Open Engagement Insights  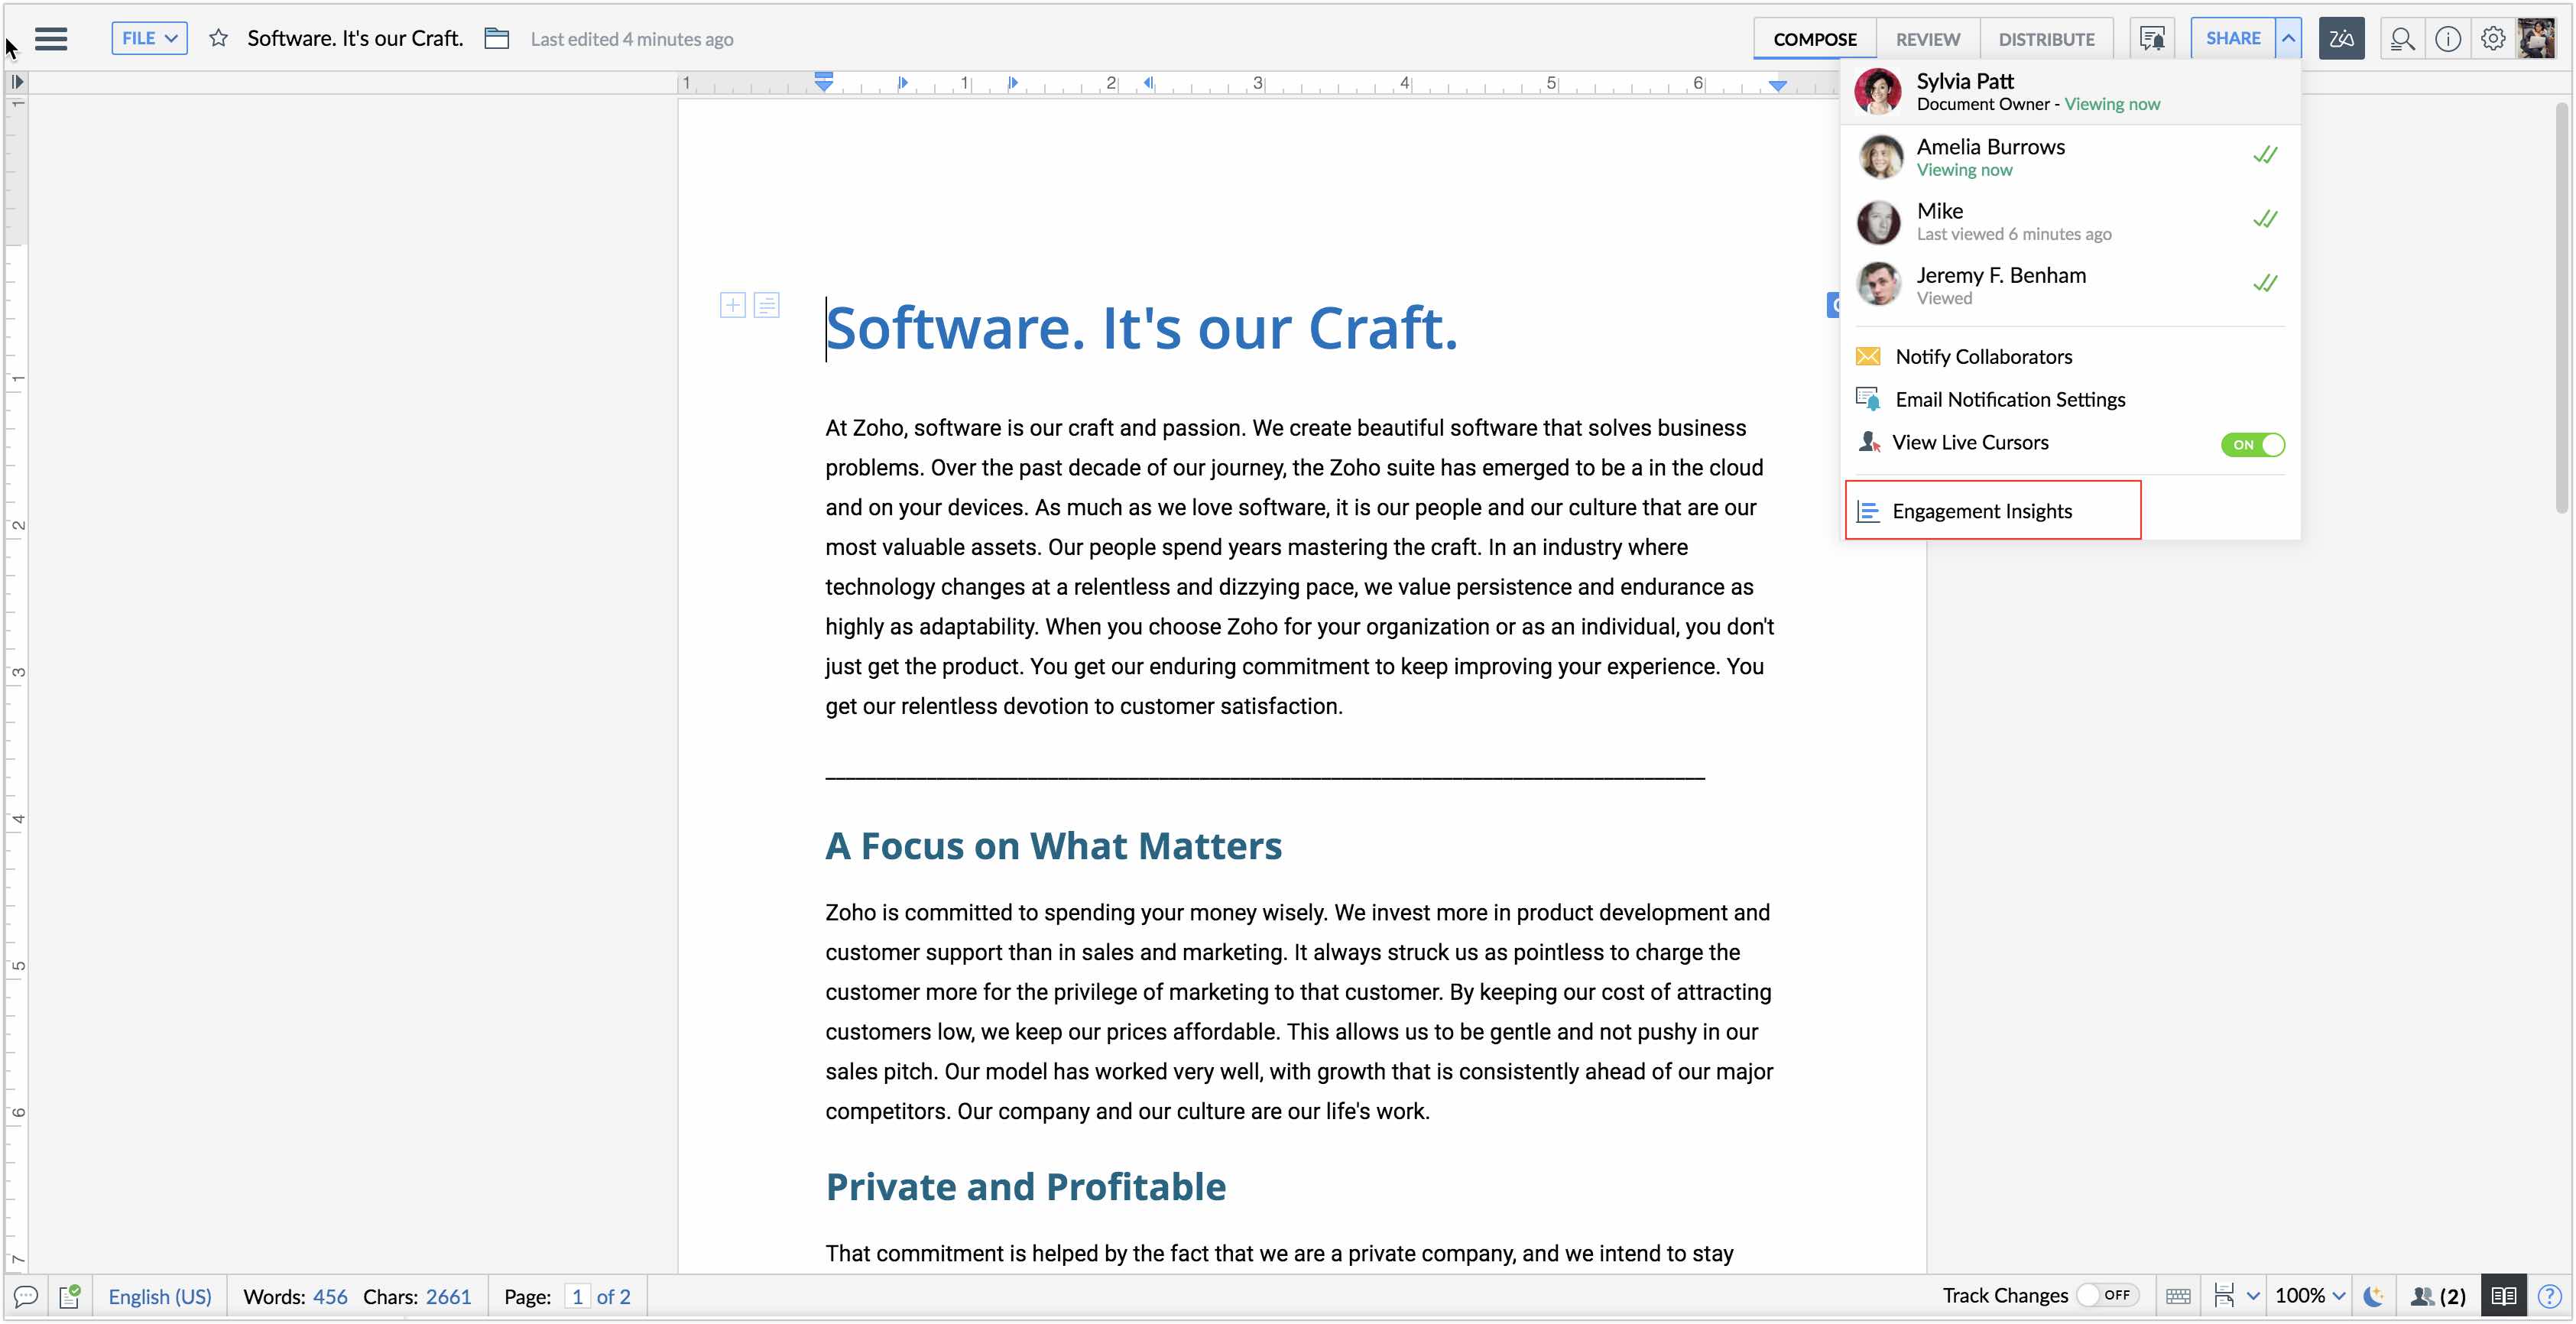pyautogui.click(x=1981, y=511)
